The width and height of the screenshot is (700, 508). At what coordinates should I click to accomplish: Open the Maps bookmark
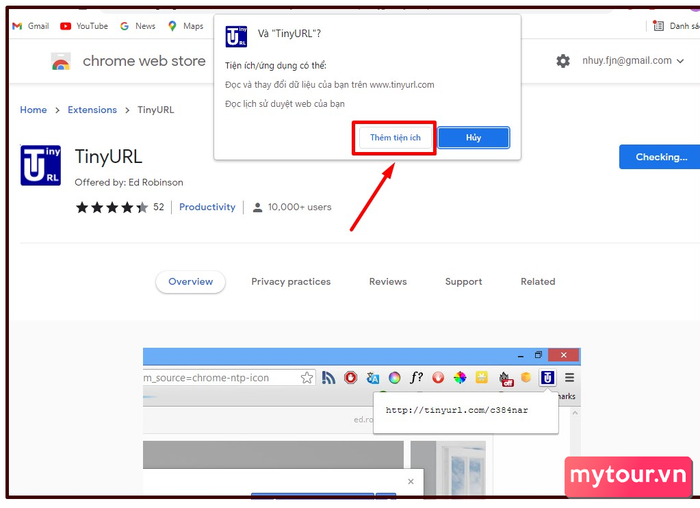(185, 26)
